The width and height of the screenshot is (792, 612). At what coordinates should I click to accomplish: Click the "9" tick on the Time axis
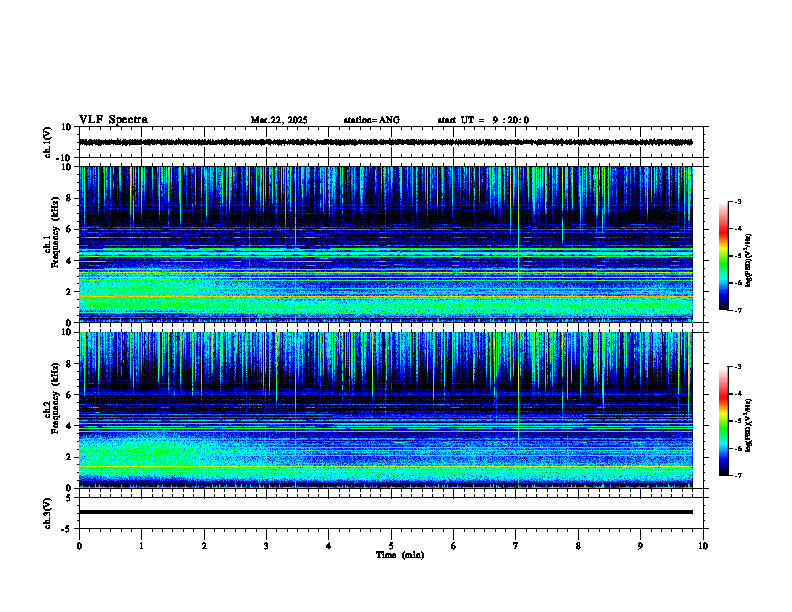coord(640,546)
